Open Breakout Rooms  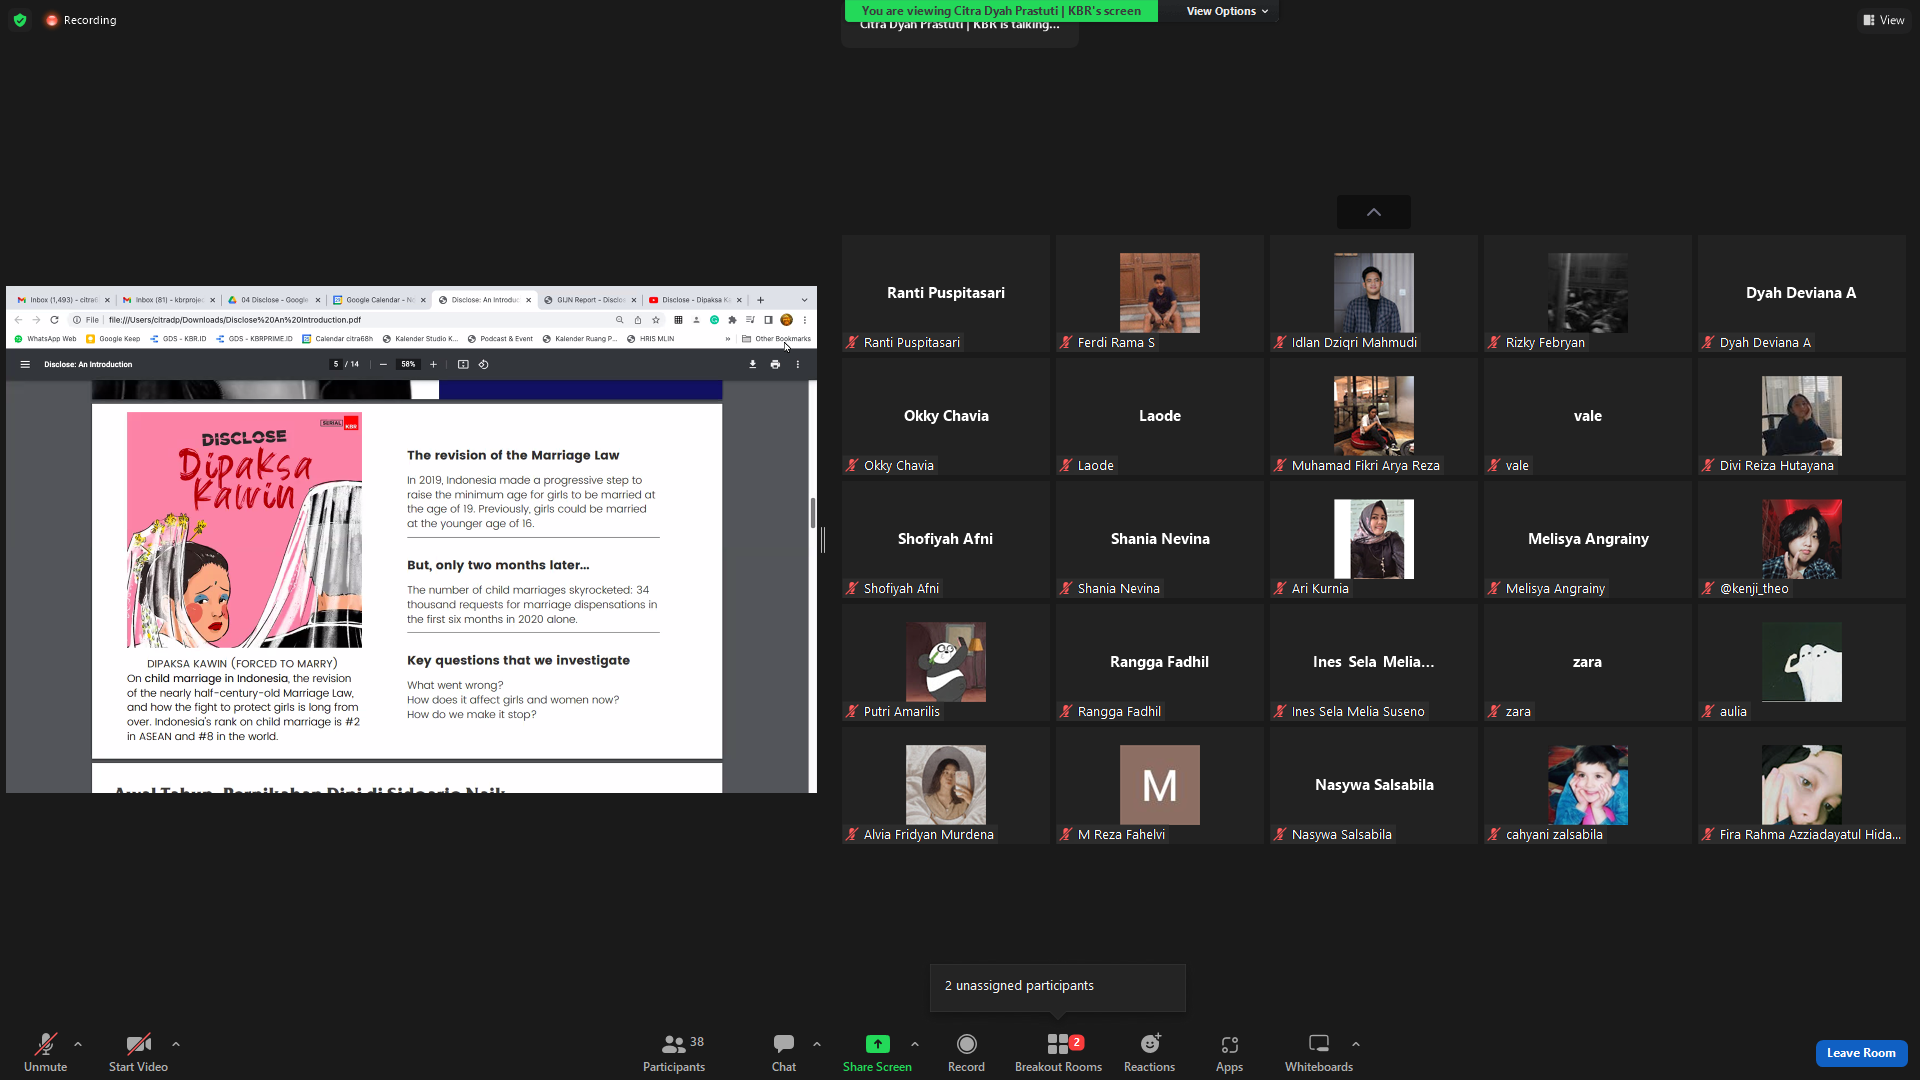coord(1058,1053)
